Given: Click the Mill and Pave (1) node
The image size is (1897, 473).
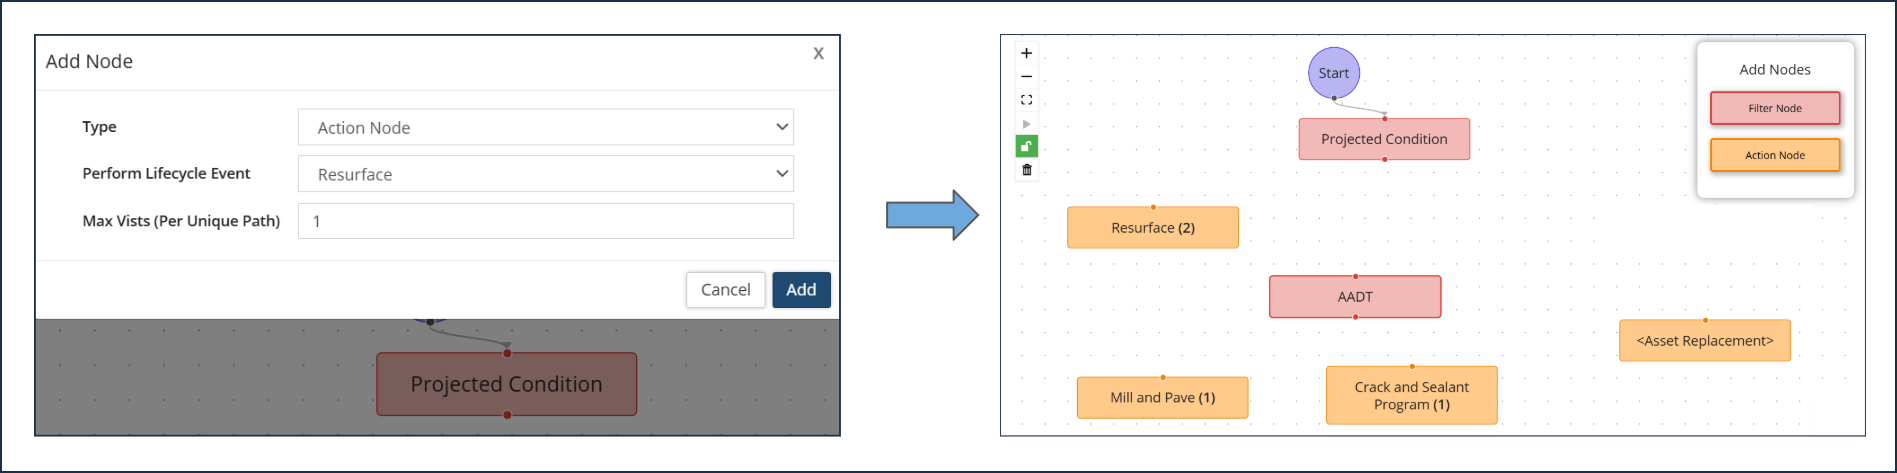Looking at the screenshot, I should (1162, 398).
